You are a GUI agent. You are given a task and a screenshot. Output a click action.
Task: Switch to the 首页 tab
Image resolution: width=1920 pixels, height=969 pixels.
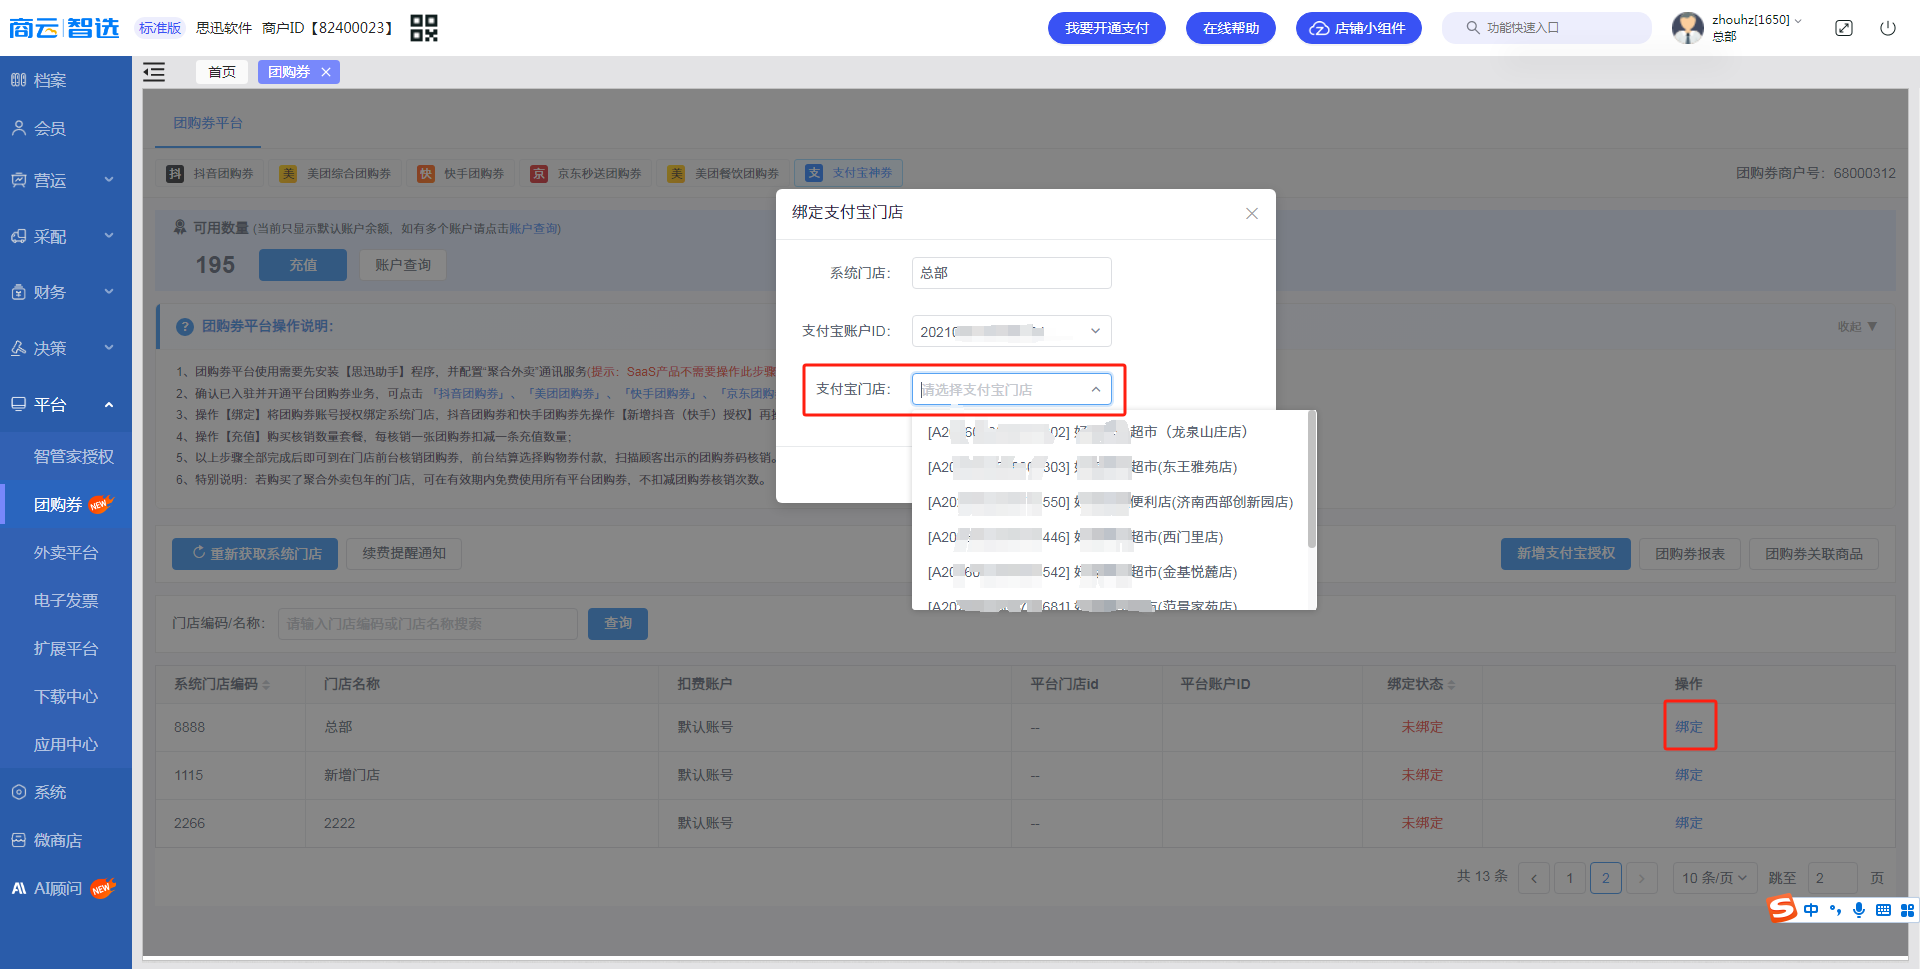coord(222,72)
